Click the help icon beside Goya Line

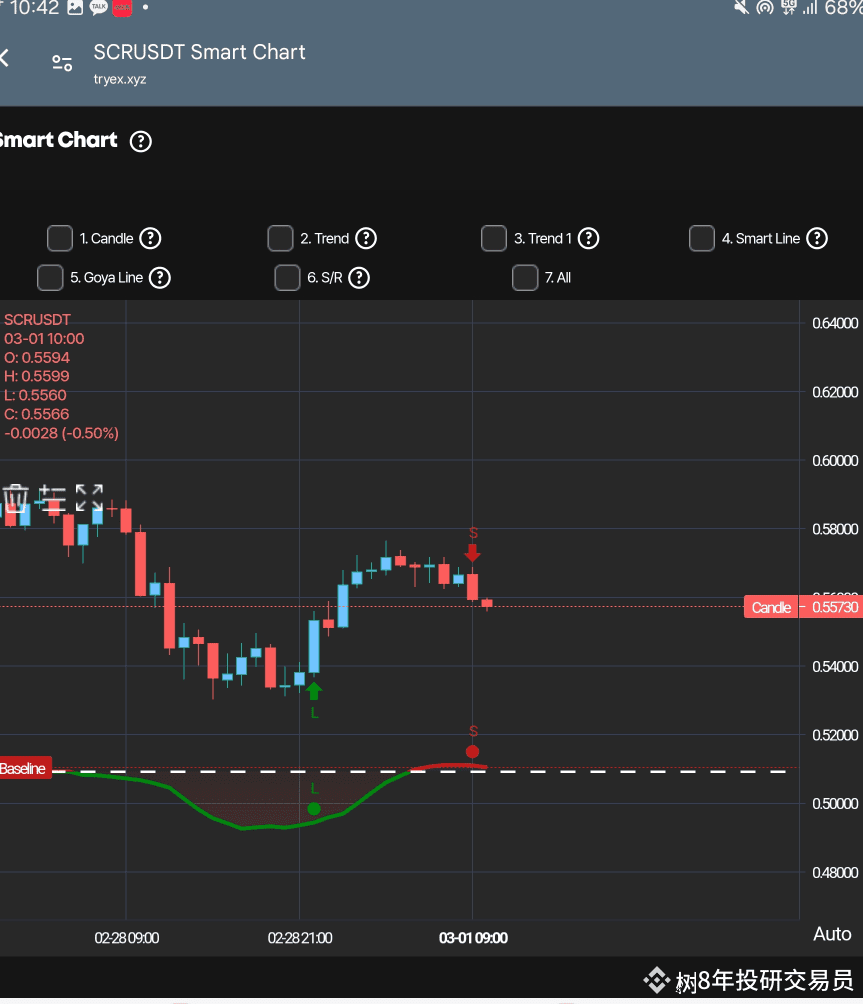point(159,278)
